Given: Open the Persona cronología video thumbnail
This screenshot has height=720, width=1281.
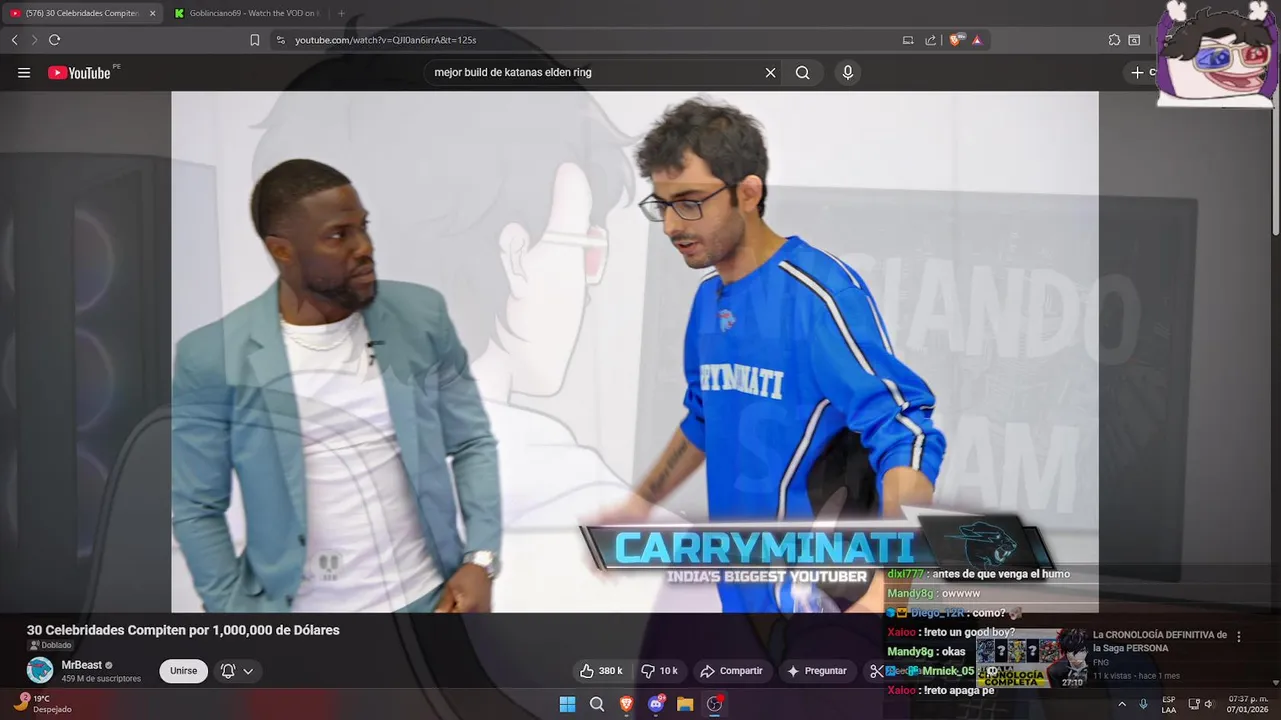Looking at the screenshot, I should point(1031,658).
